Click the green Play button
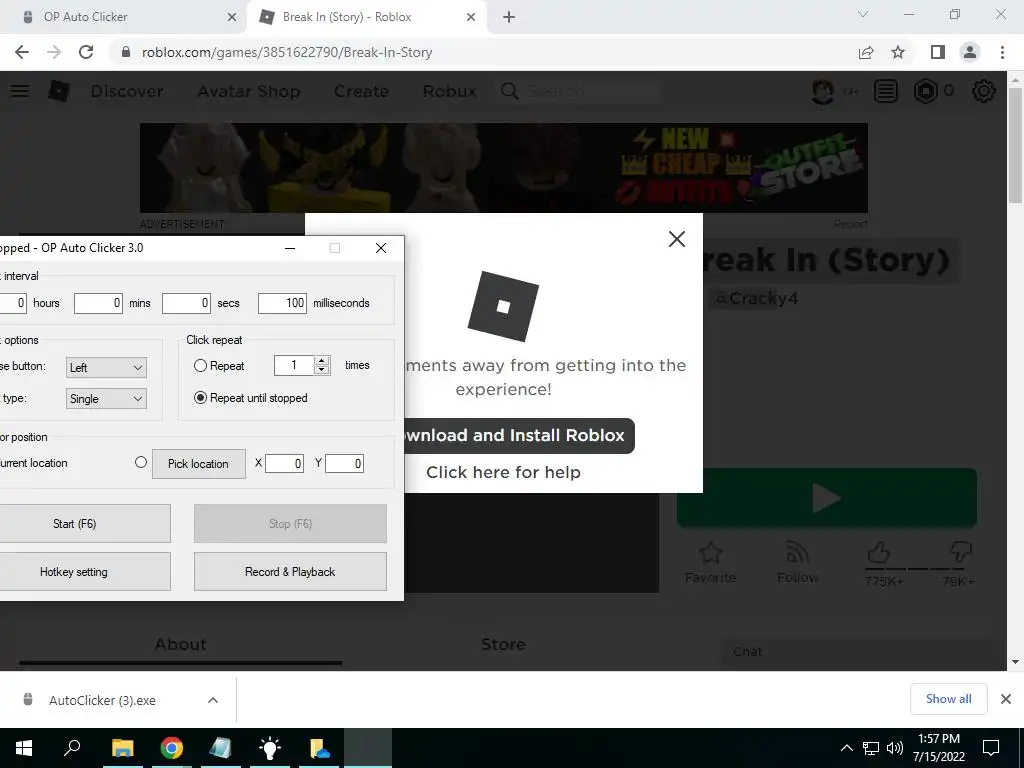Screen dimensions: 1024x768 click(x=827, y=498)
